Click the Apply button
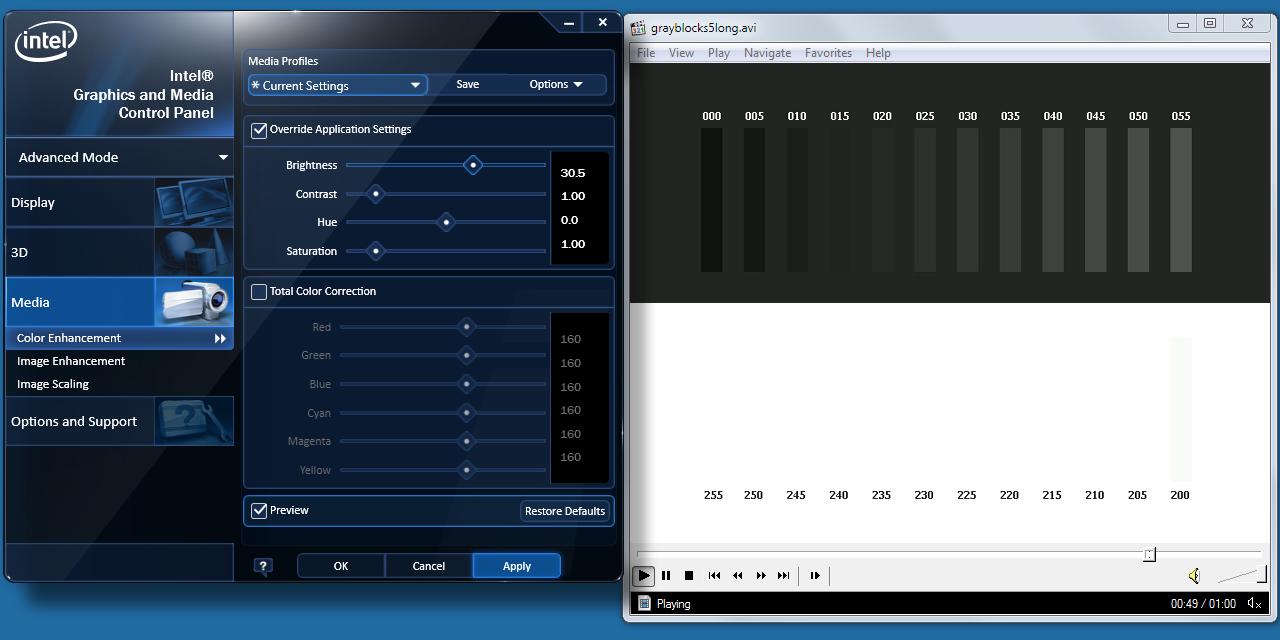 coord(517,566)
